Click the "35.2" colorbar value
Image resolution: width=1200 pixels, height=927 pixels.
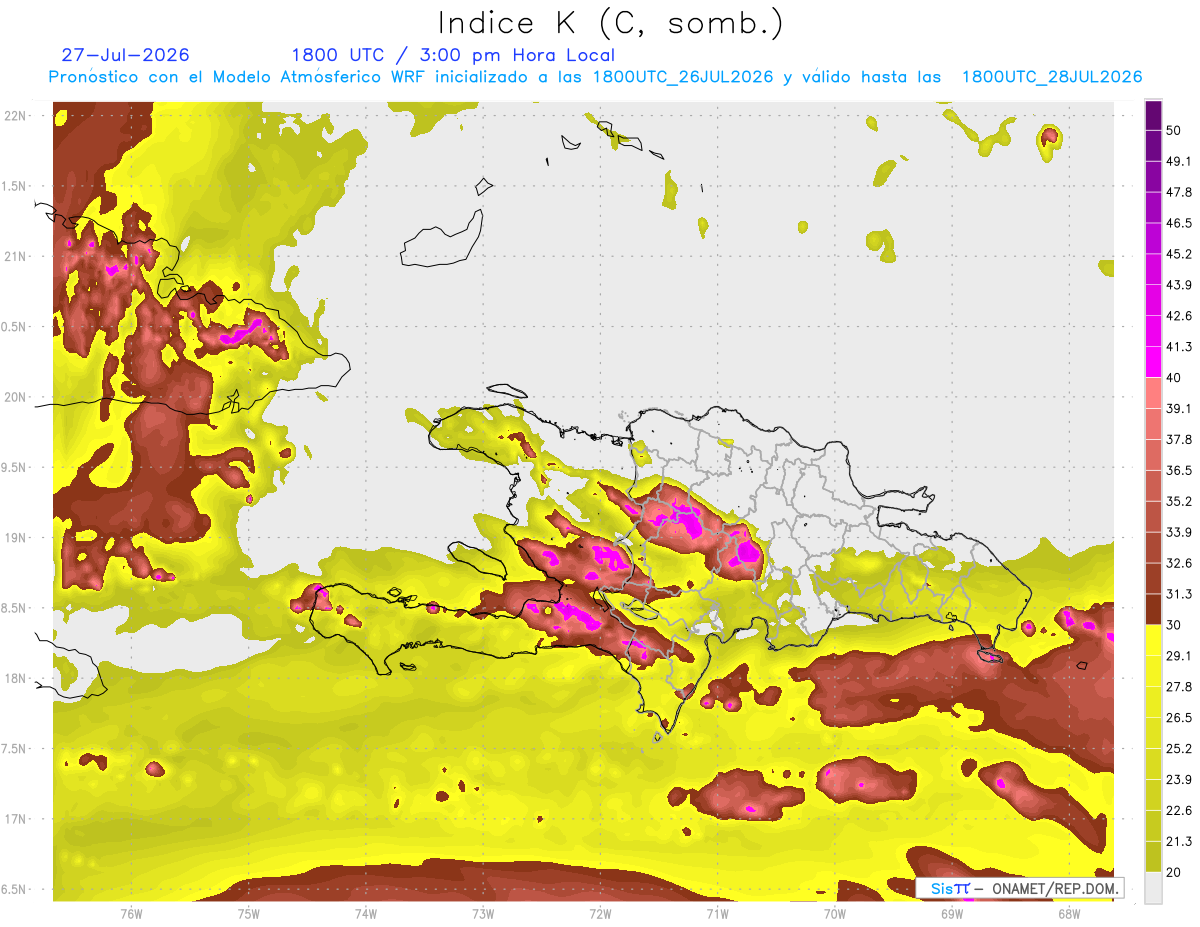[x=1179, y=501]
